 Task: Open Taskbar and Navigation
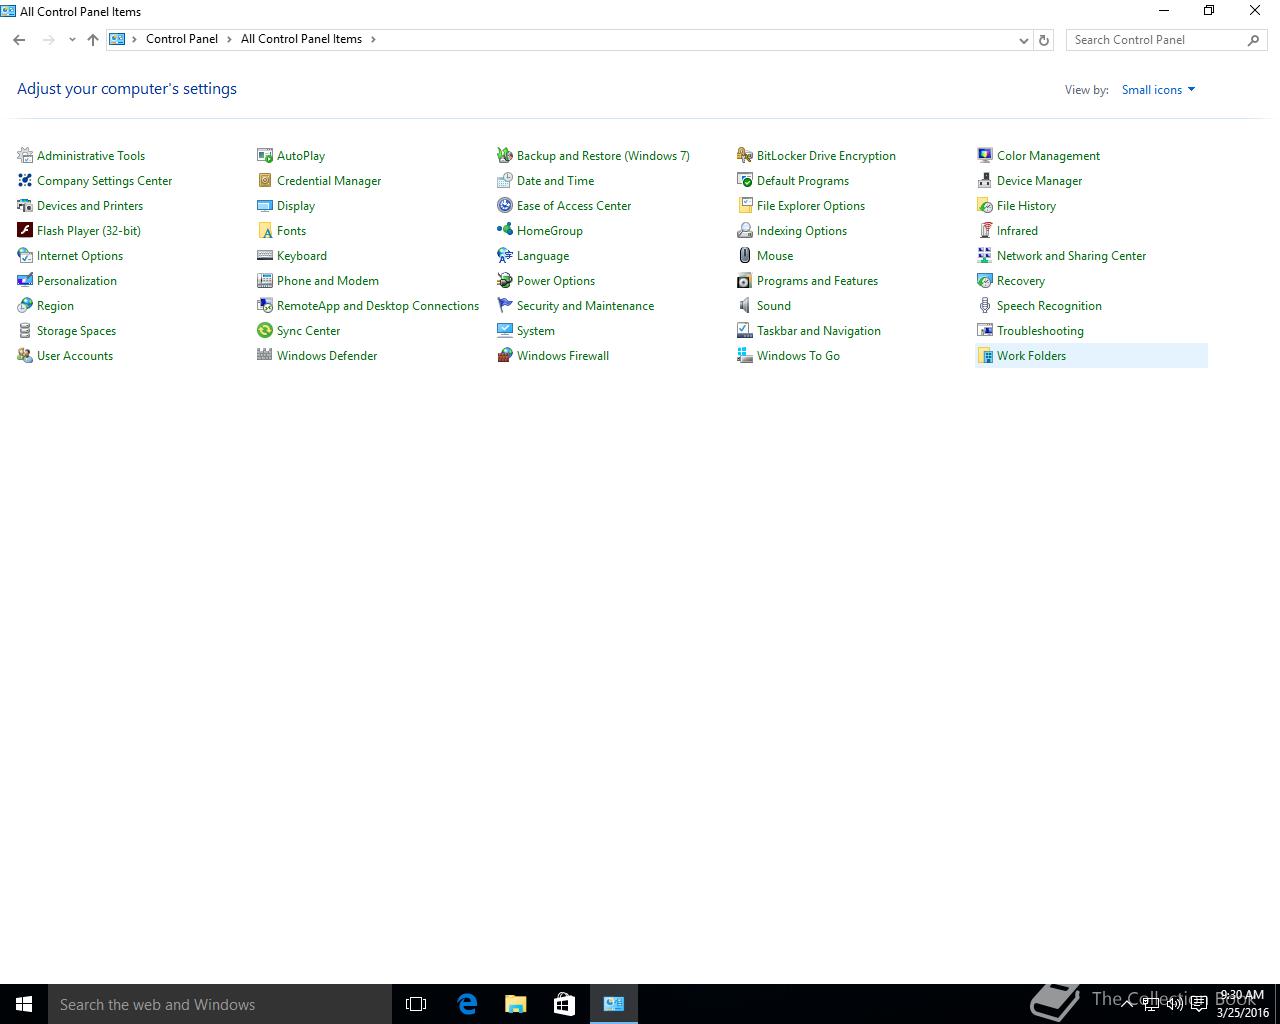[819, 331]
